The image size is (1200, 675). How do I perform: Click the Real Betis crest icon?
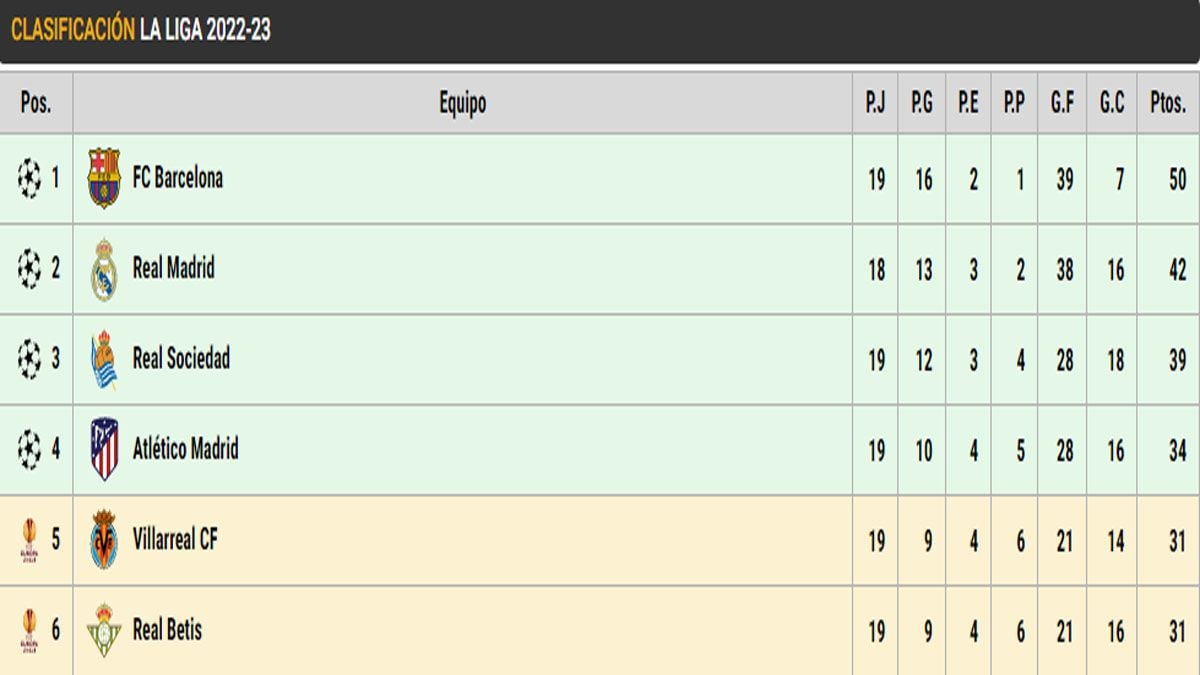(x=104, y=630)
